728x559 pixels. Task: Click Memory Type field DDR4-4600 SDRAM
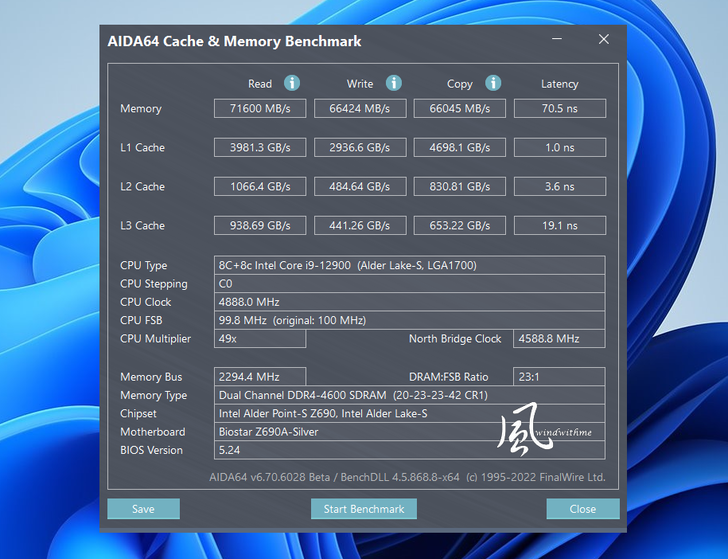click(x=410, y=395)
